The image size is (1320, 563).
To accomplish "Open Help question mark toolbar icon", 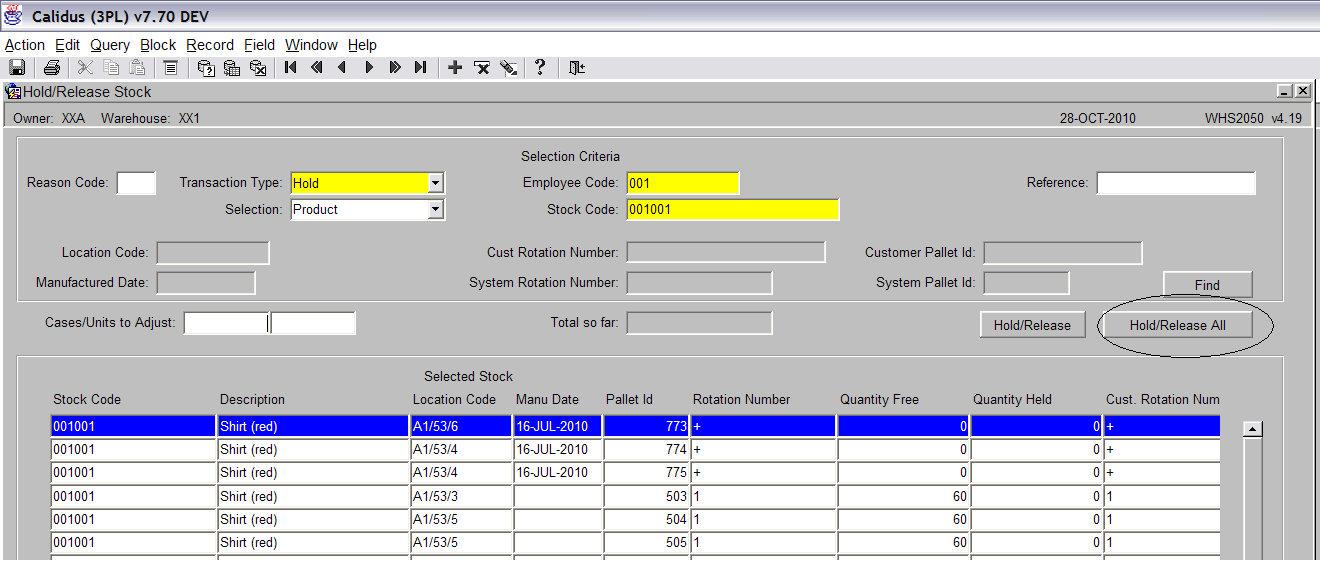I will 540,68.
